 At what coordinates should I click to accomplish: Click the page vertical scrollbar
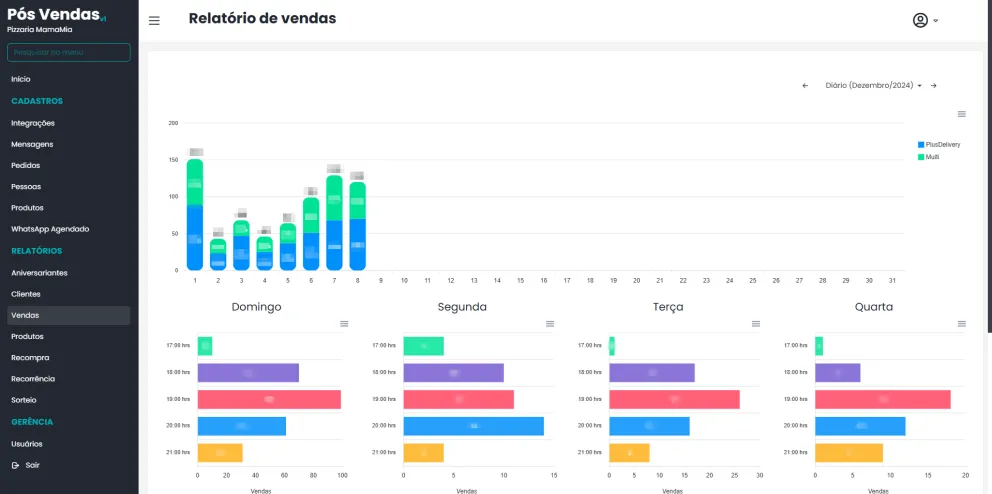[x=989, y=164]
